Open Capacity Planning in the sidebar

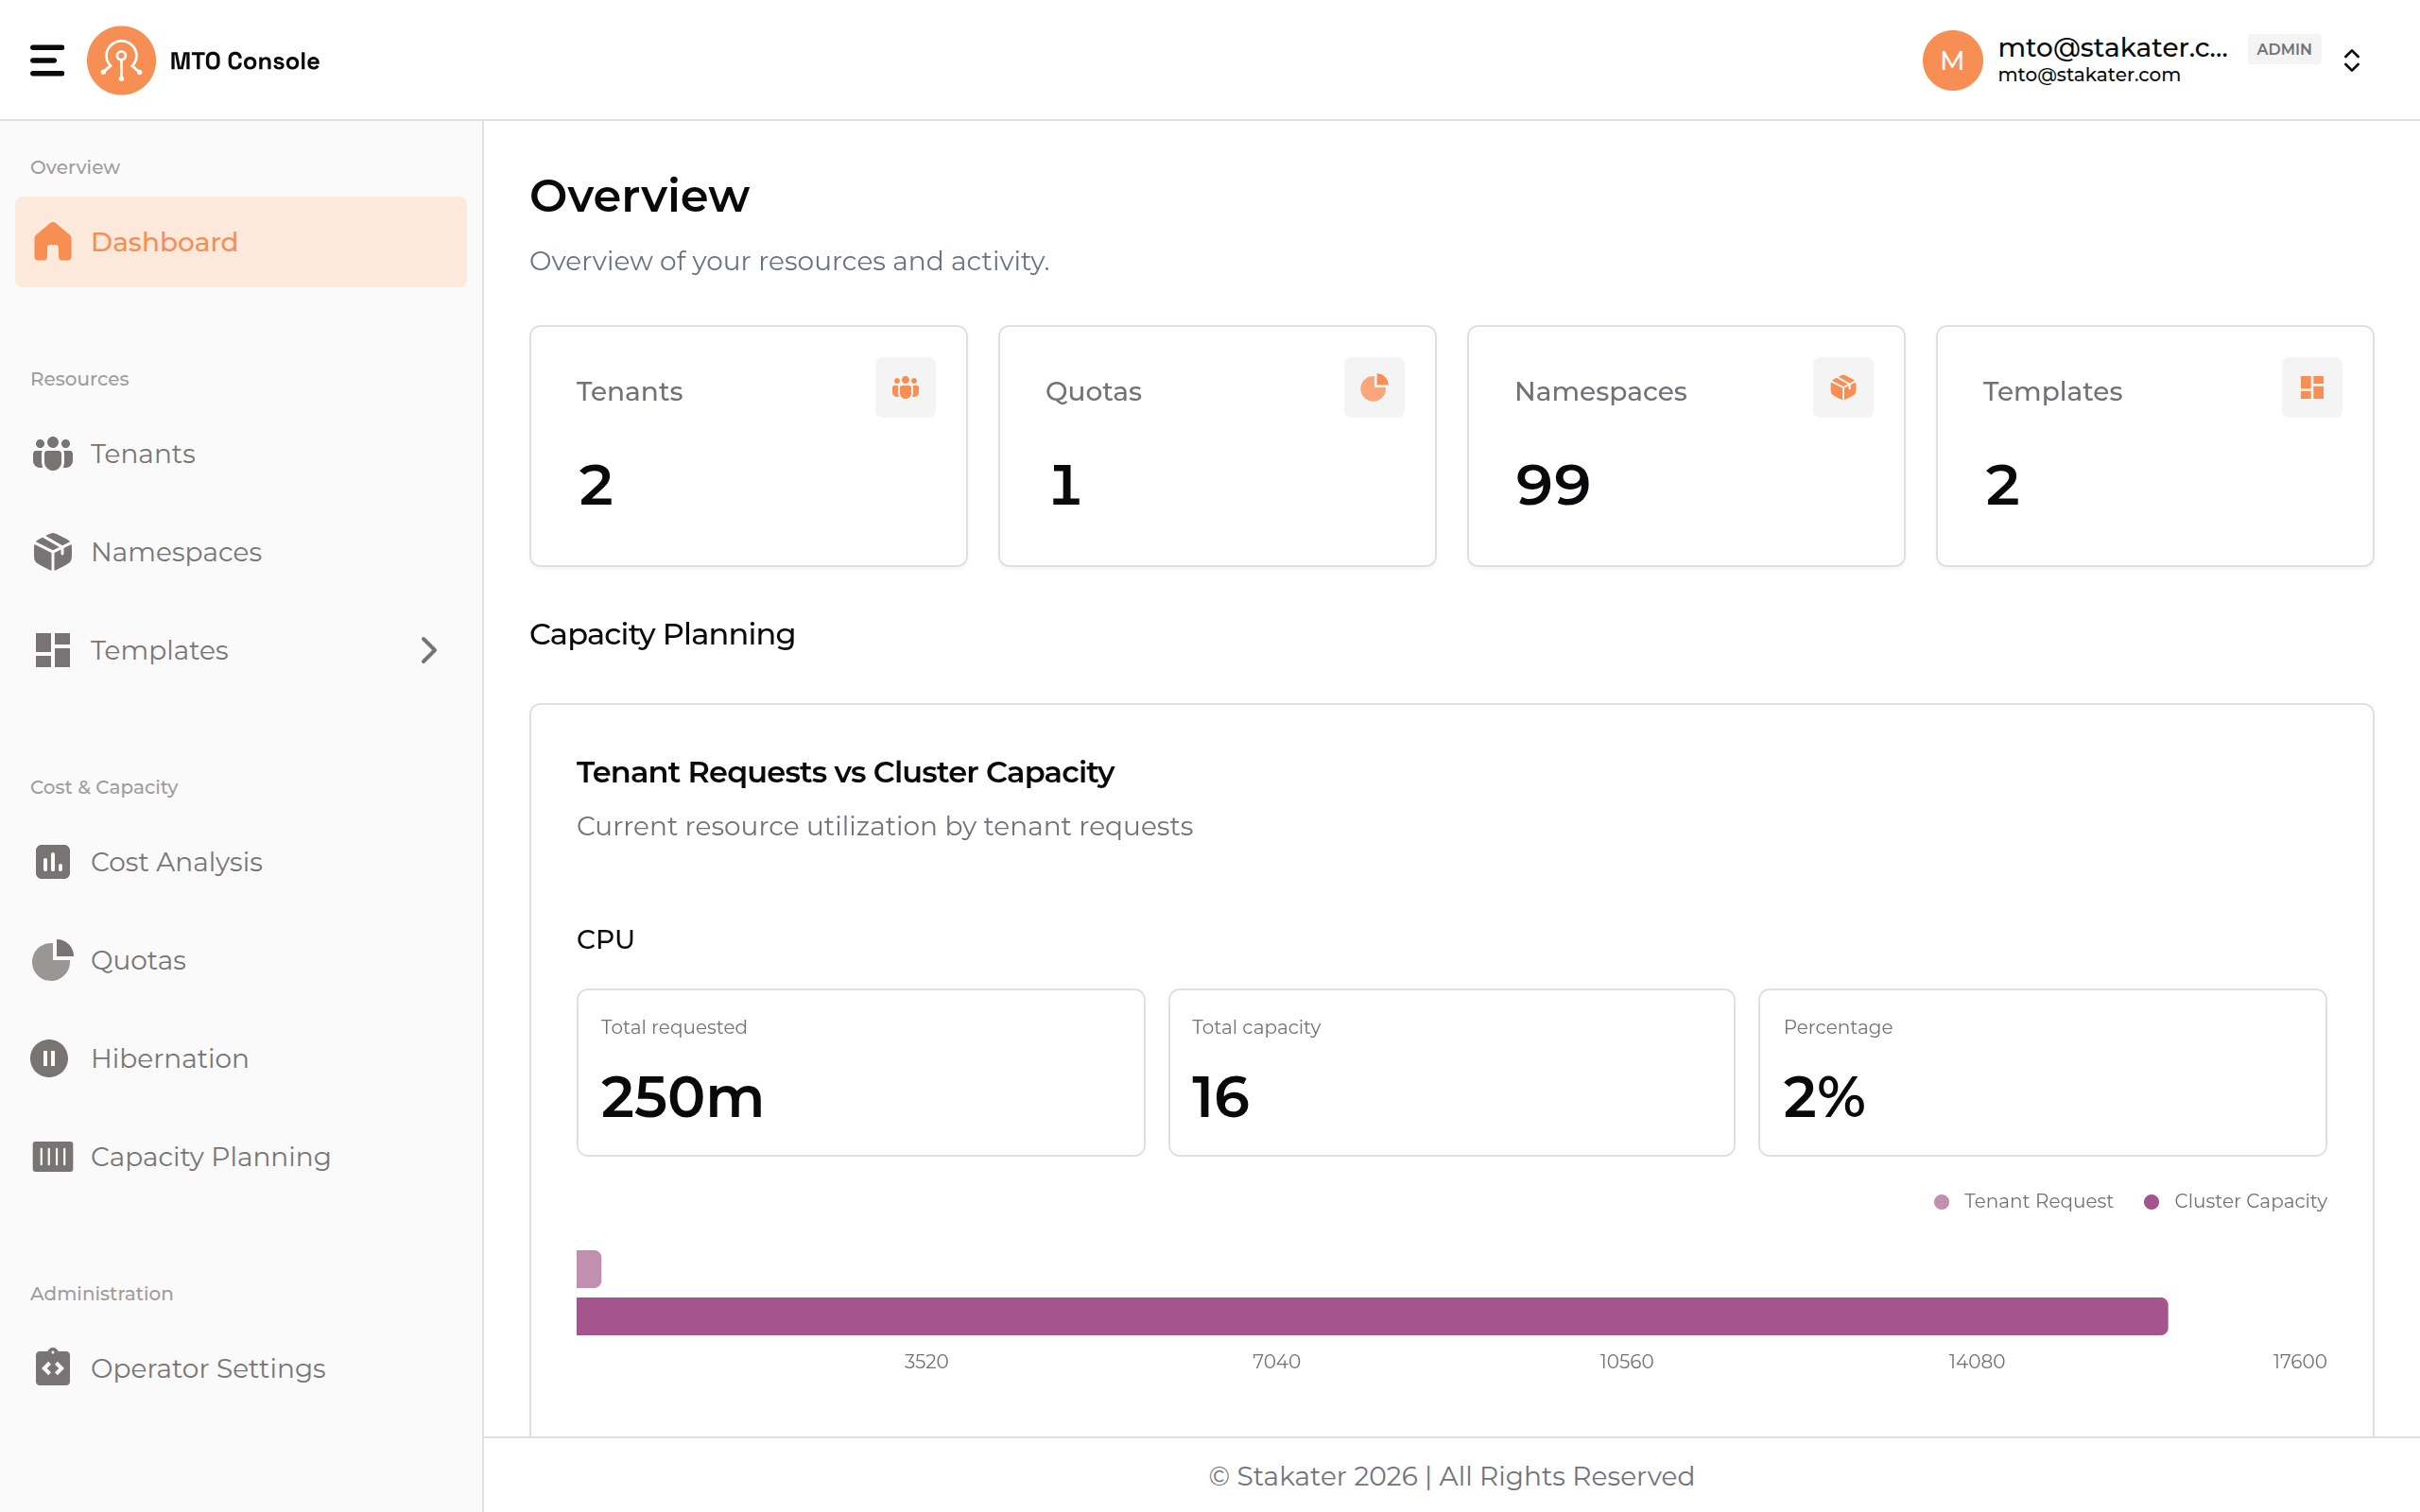tap(241, 1157)
